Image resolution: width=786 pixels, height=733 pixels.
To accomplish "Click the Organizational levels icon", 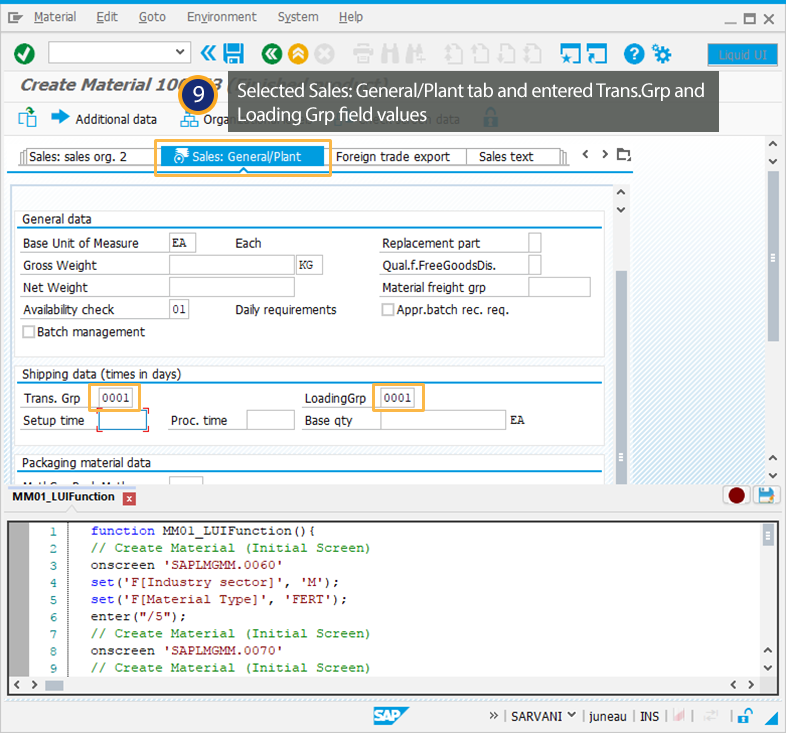I will [189, 120].
